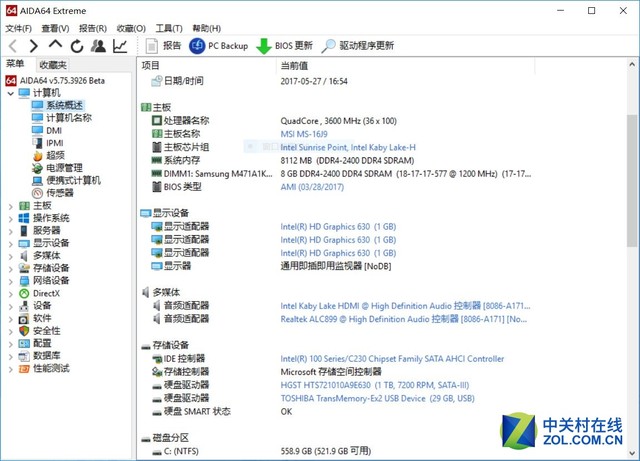Open the MSI MS-16J9 motherboard link
Screen dimensions: 640x461
point(304,134)
